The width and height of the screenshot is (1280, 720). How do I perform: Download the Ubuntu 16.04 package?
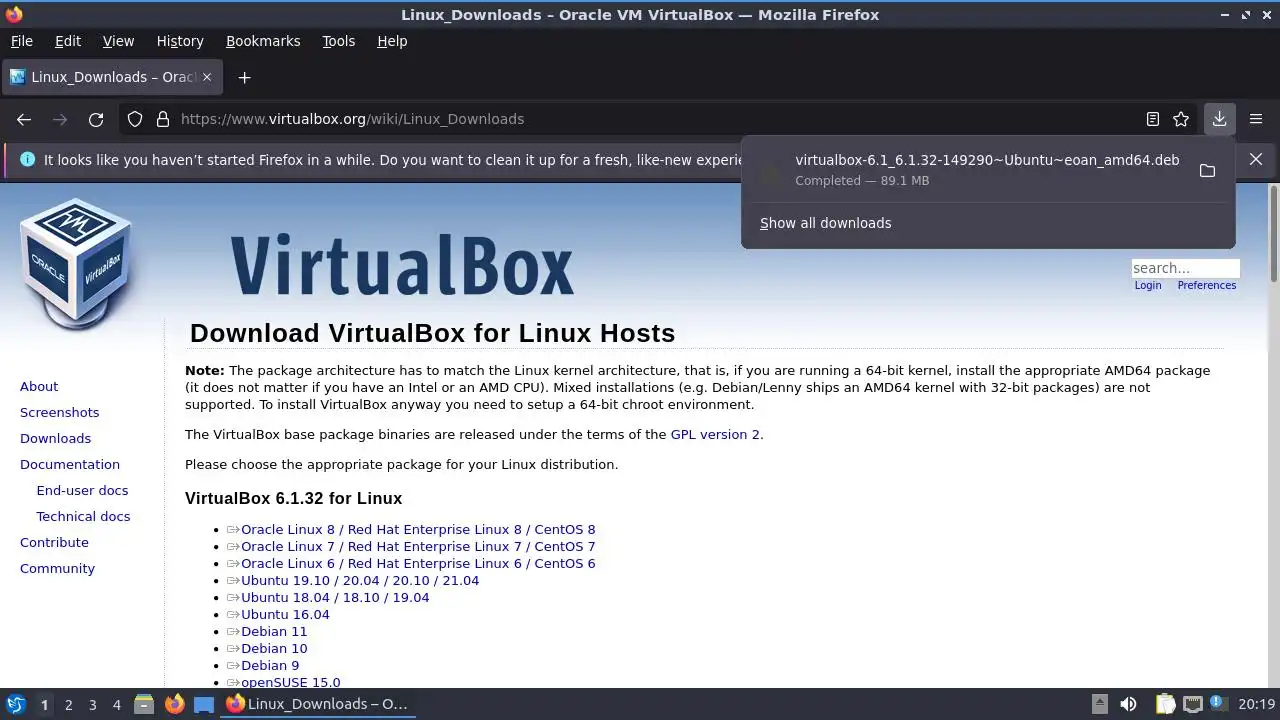[285, 615]
